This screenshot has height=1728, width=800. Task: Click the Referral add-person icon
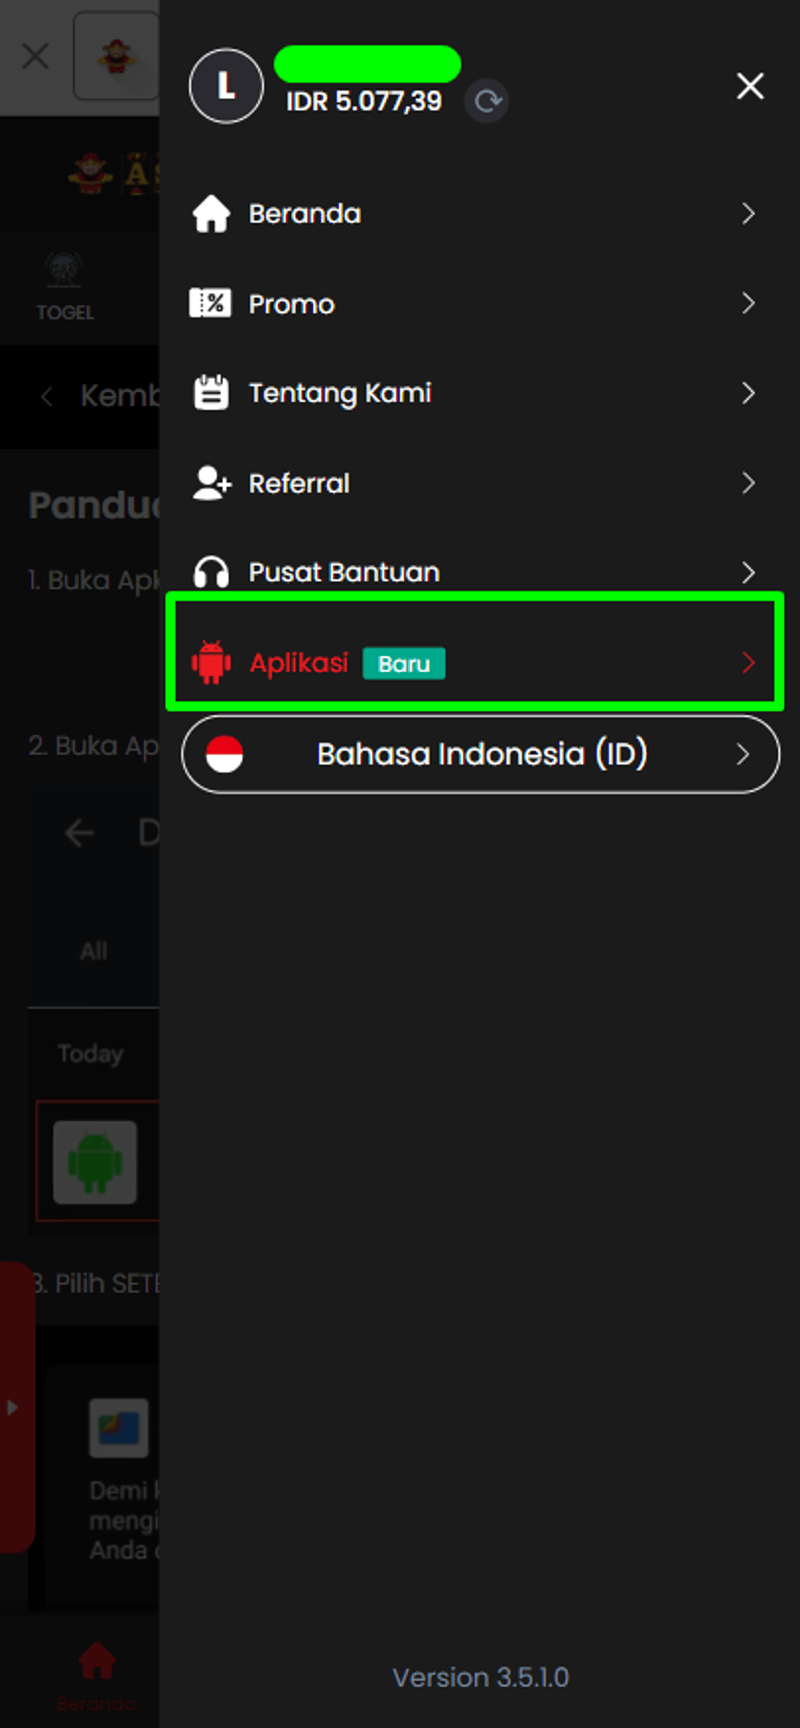[211, 483]
